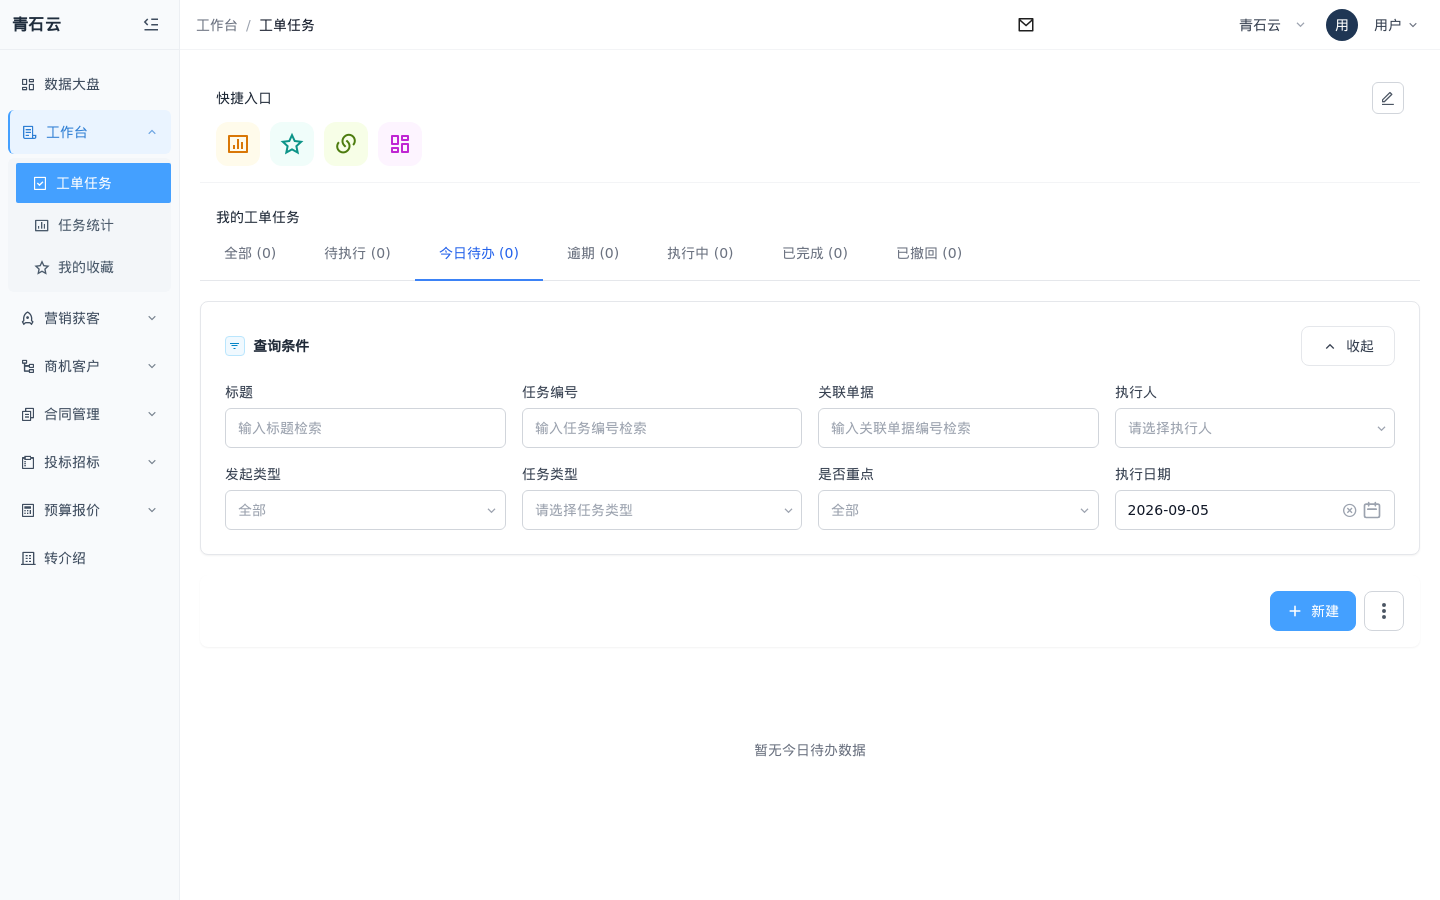Image resolution: width=1440 pixels, height=900 pixels.
Task: Click the 合同管理 document icon
Action: pos(28,414)
